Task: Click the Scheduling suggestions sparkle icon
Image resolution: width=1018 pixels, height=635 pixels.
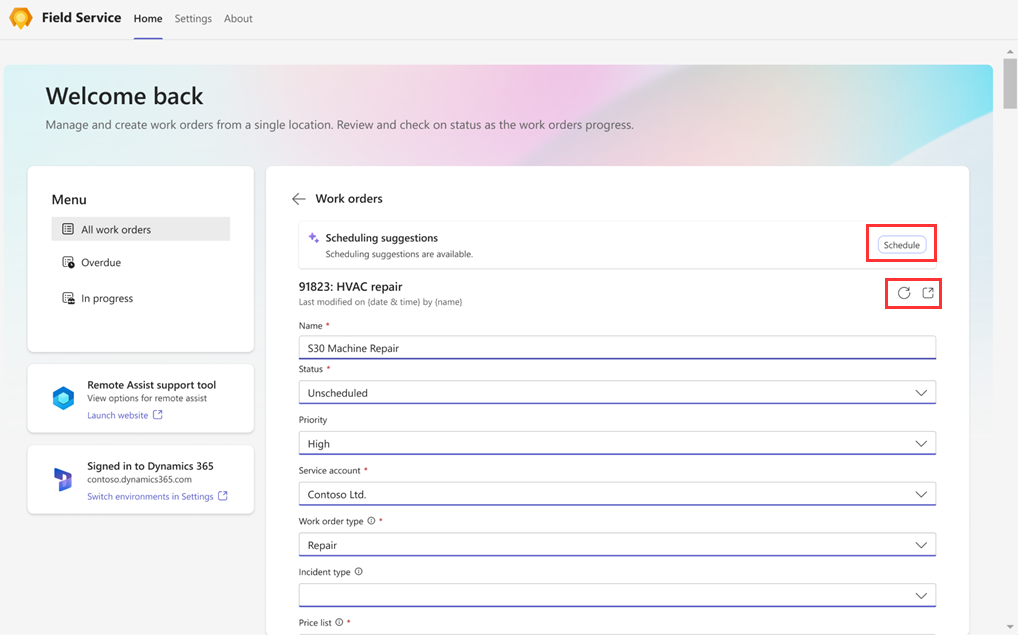Action: 314,238
